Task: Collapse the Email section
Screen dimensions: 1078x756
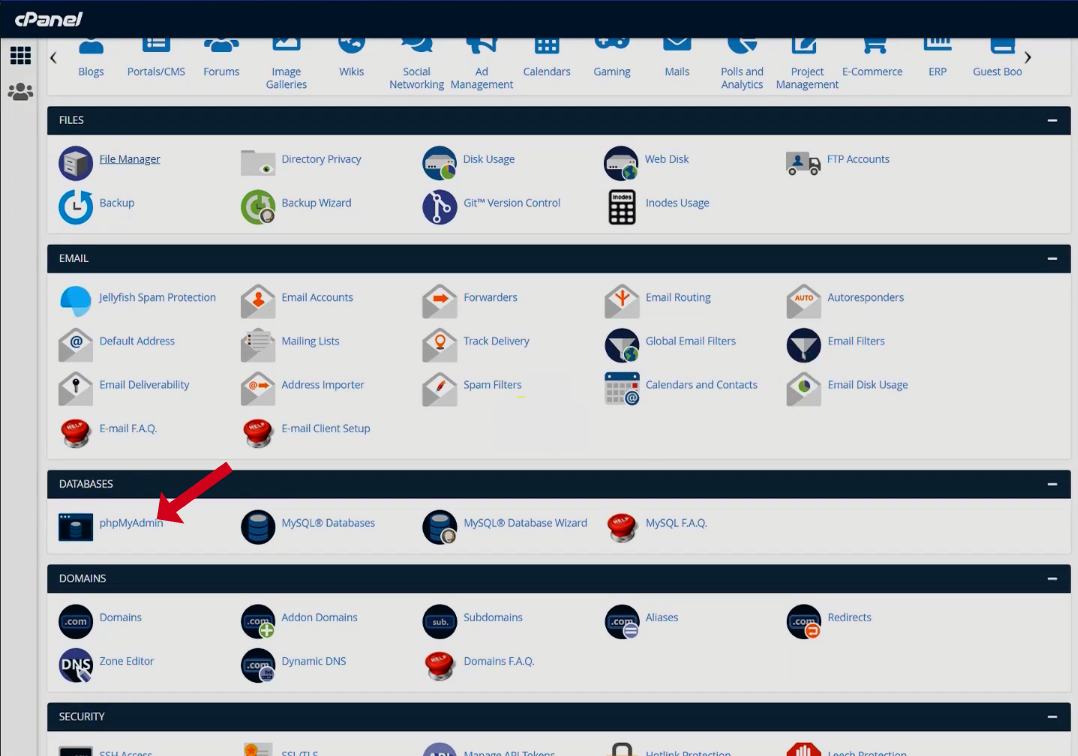Action: pyautogui.click(x=1051, y=258)
